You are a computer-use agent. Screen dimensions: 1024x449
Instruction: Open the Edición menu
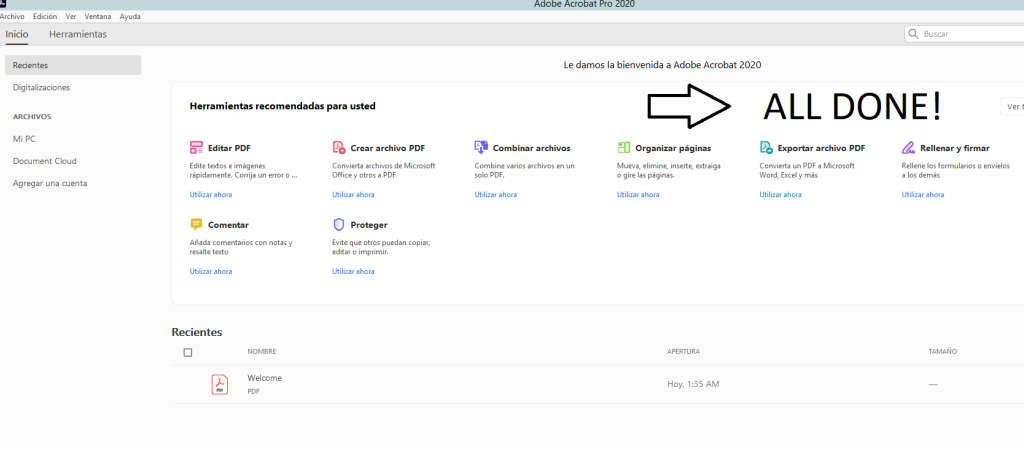45,16
